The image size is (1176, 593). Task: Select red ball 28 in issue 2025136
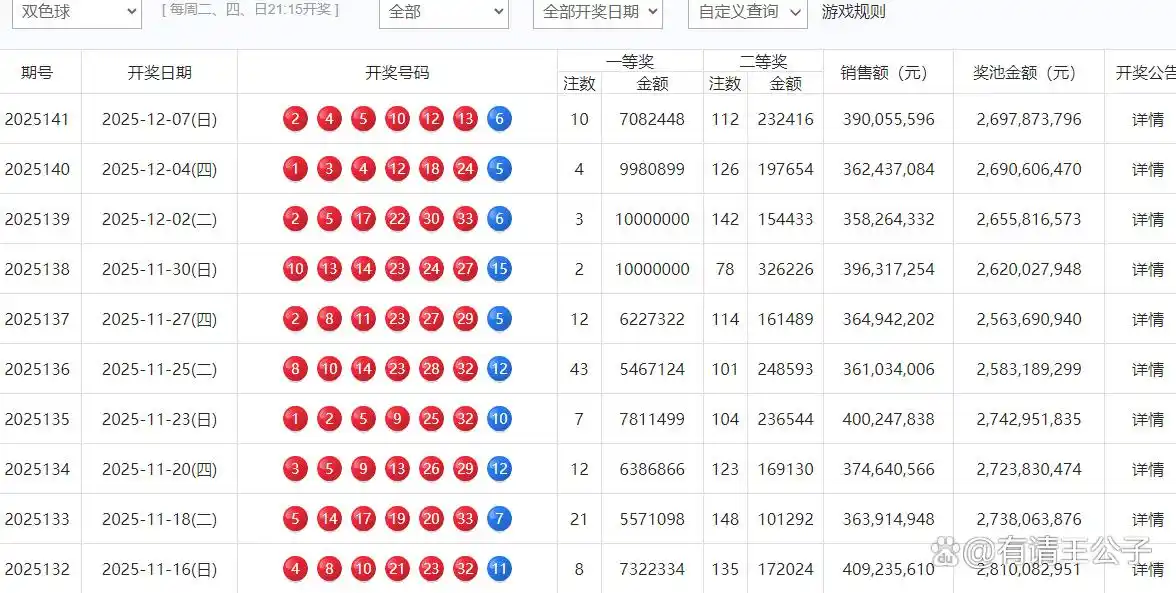pos(431,369)
